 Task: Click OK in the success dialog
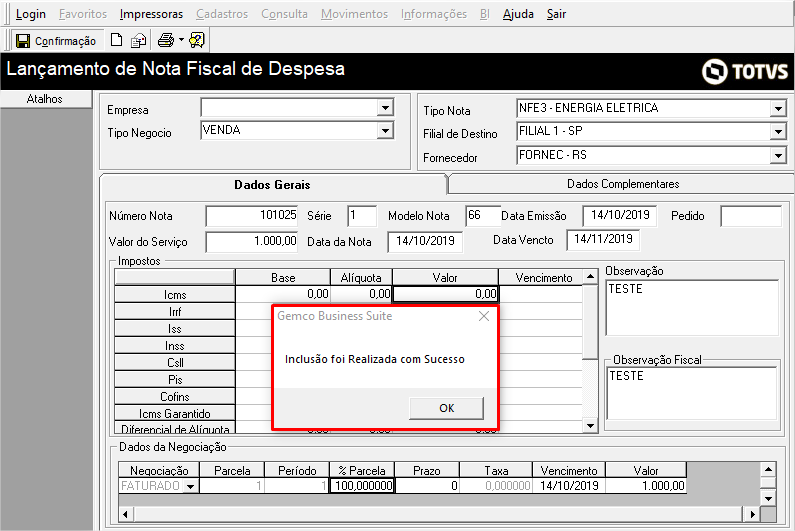click(x=446, y=408)
